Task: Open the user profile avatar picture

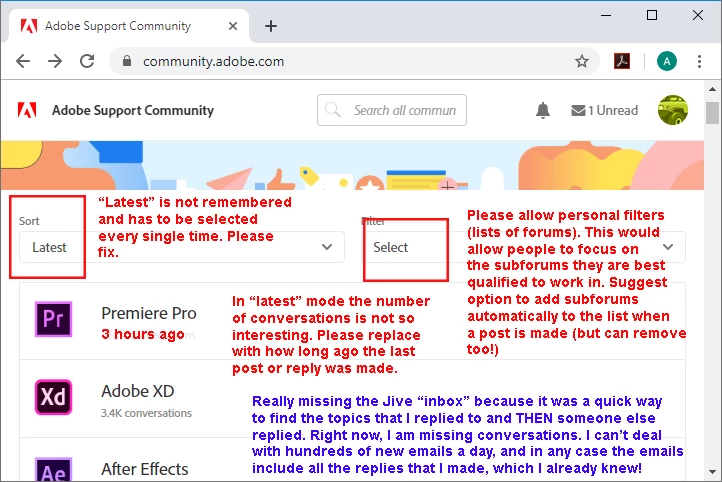Action: coord(672,110)
